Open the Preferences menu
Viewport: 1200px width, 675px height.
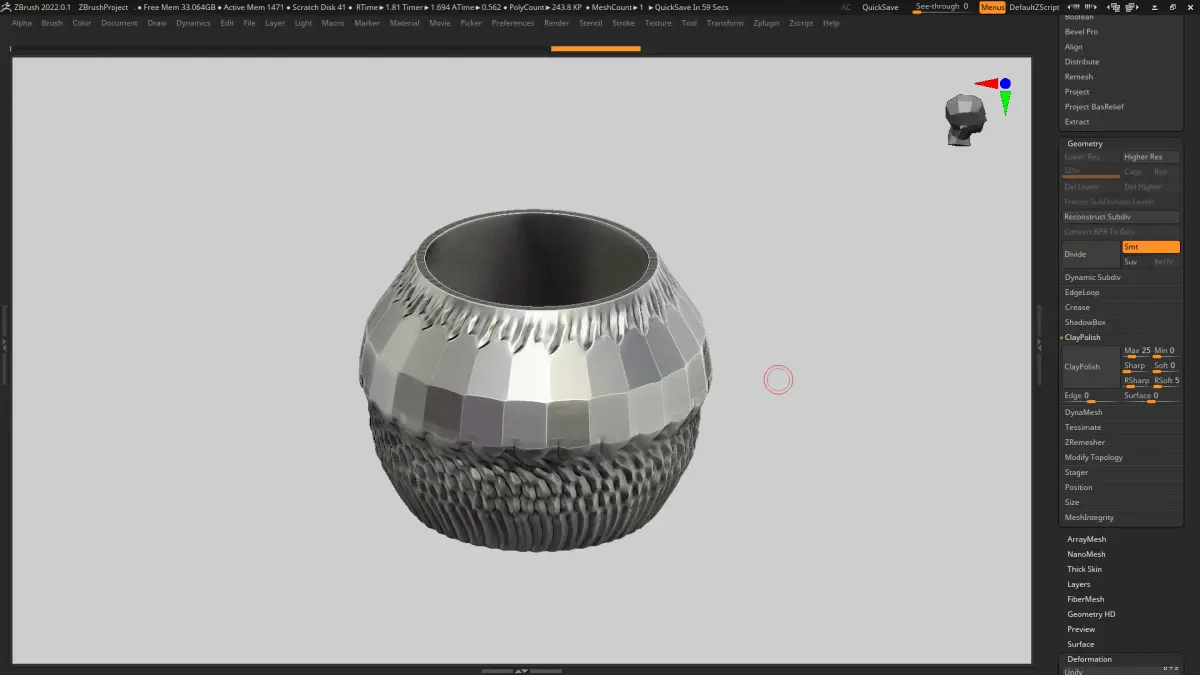513,23
